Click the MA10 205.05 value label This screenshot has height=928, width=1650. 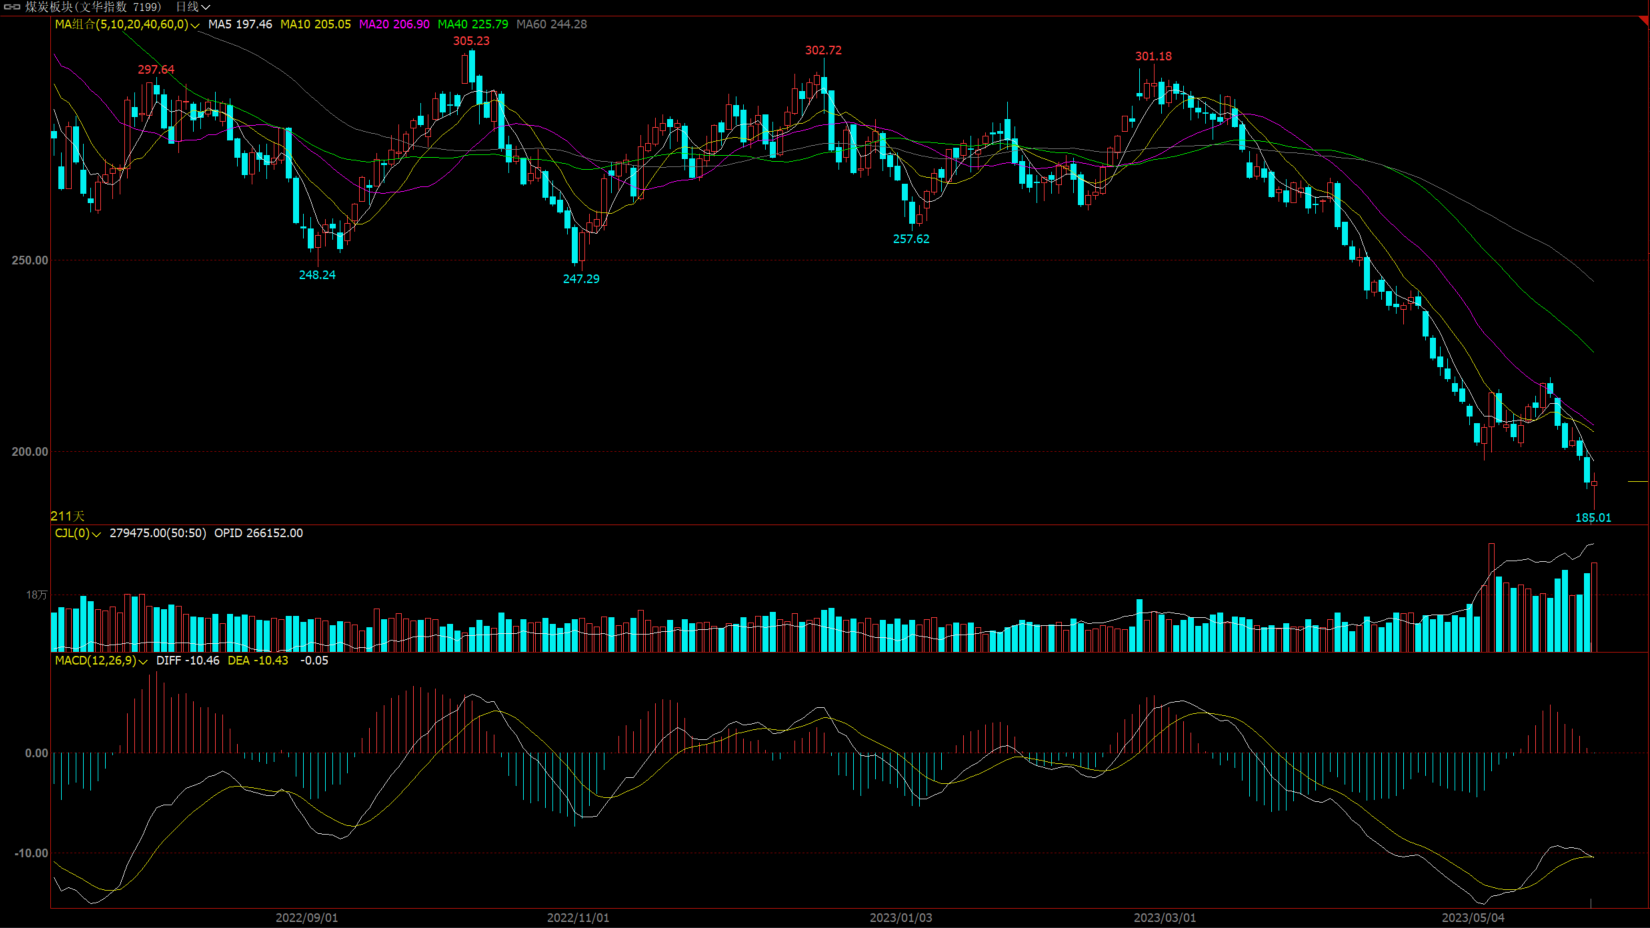(x=315, y=24)
